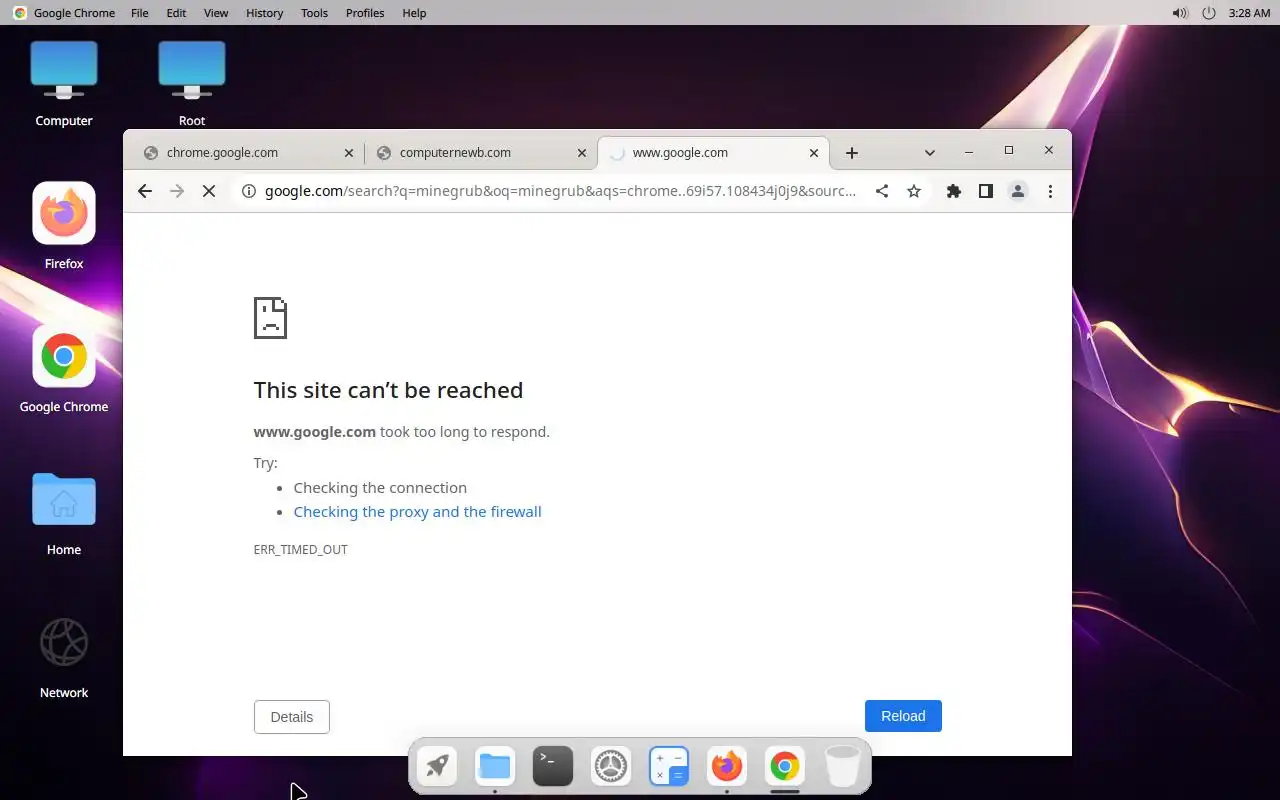Maximize the Chrome window
The image size is (1280, 800).
coord(1008,150)
